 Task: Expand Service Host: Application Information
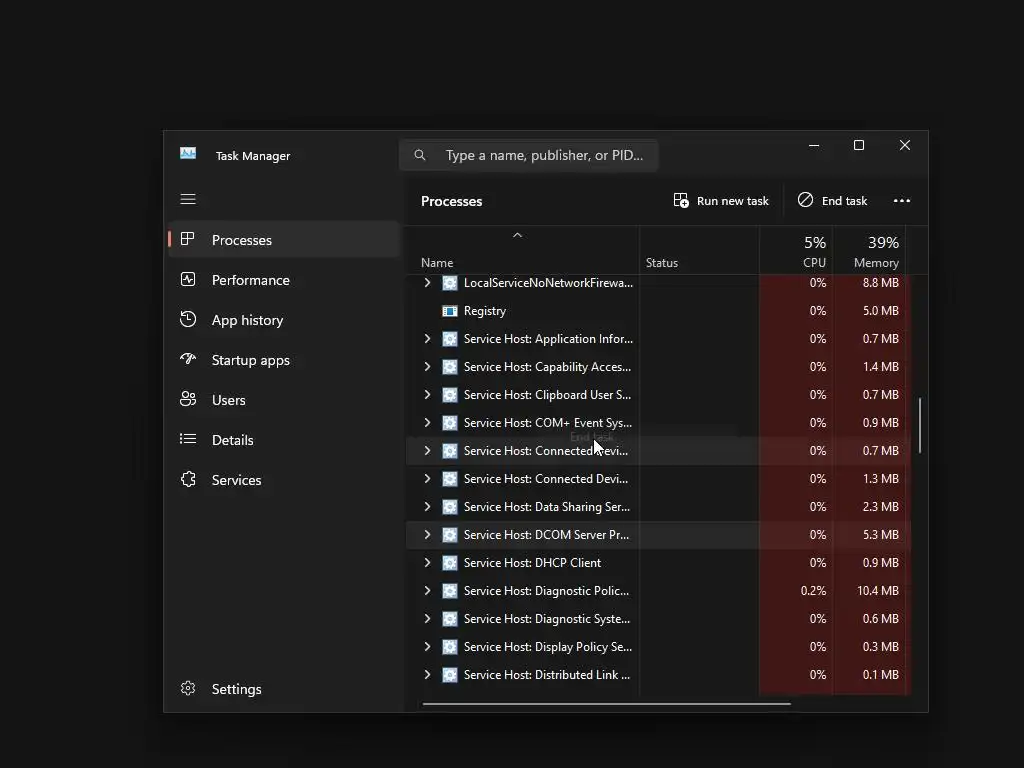coord(427,338)
